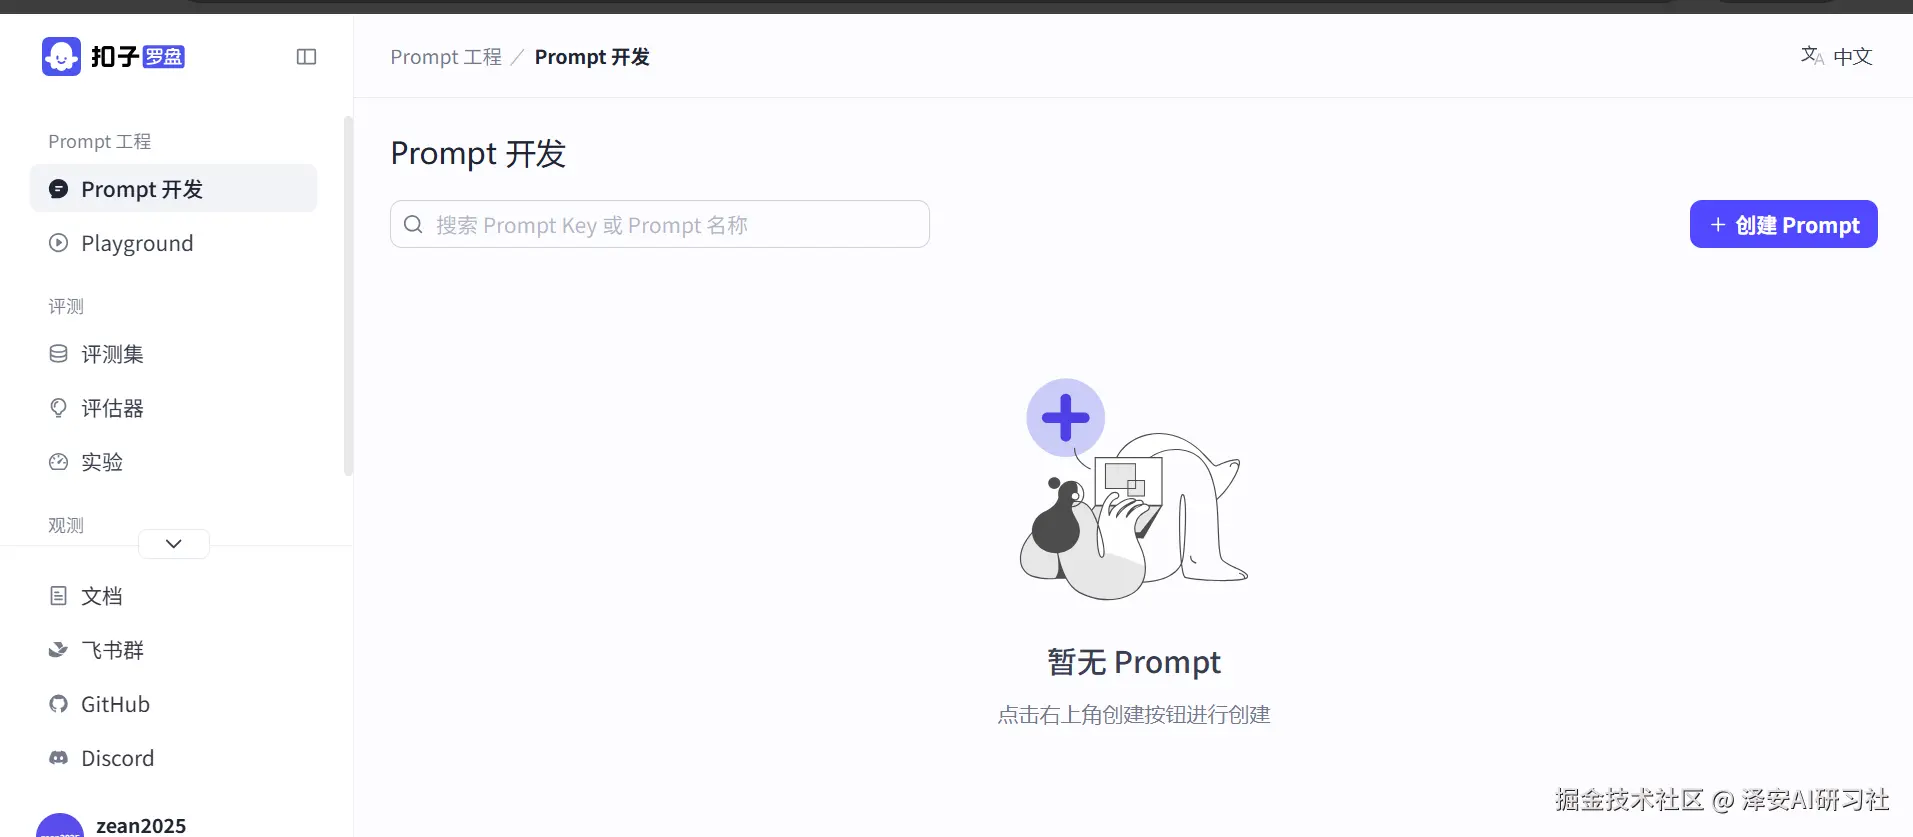Click the 扣子罗盘 logo icon
This screenshot has height=837, width=1913.
(x=61, y=57)
